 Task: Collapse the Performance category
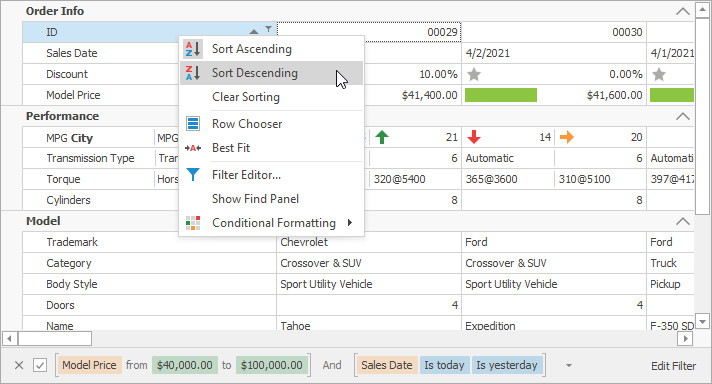682,116
